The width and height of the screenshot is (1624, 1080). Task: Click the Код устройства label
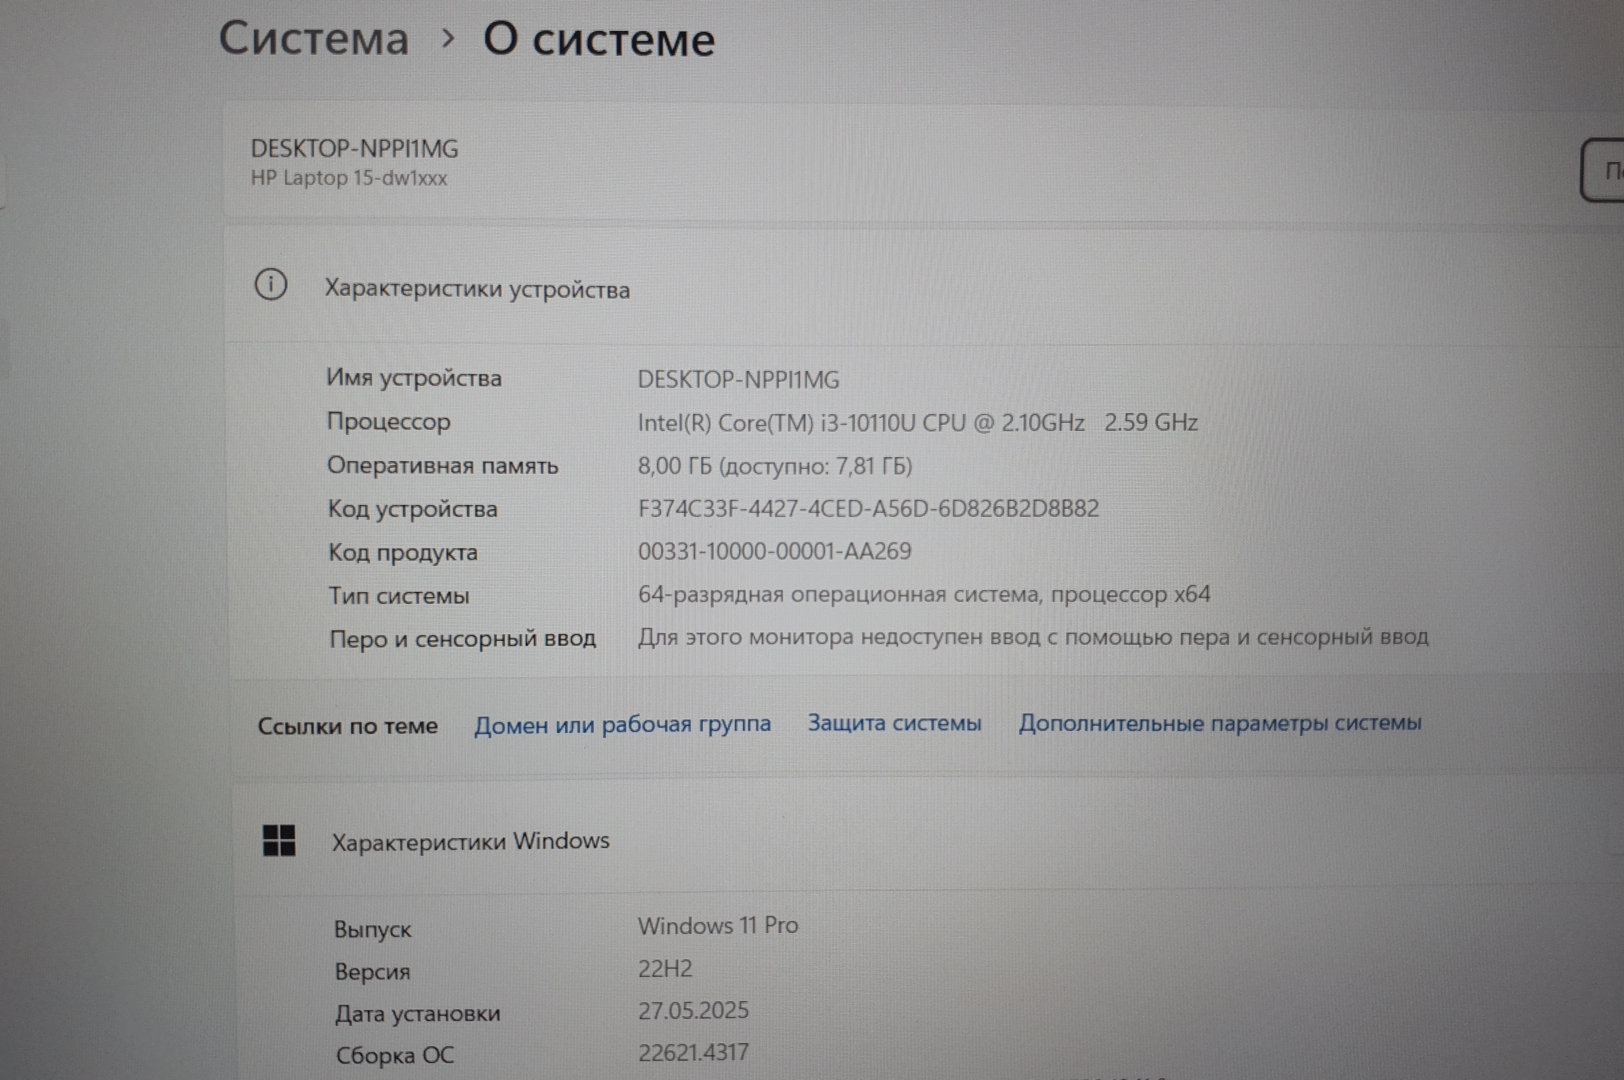(x=412, y=509)
